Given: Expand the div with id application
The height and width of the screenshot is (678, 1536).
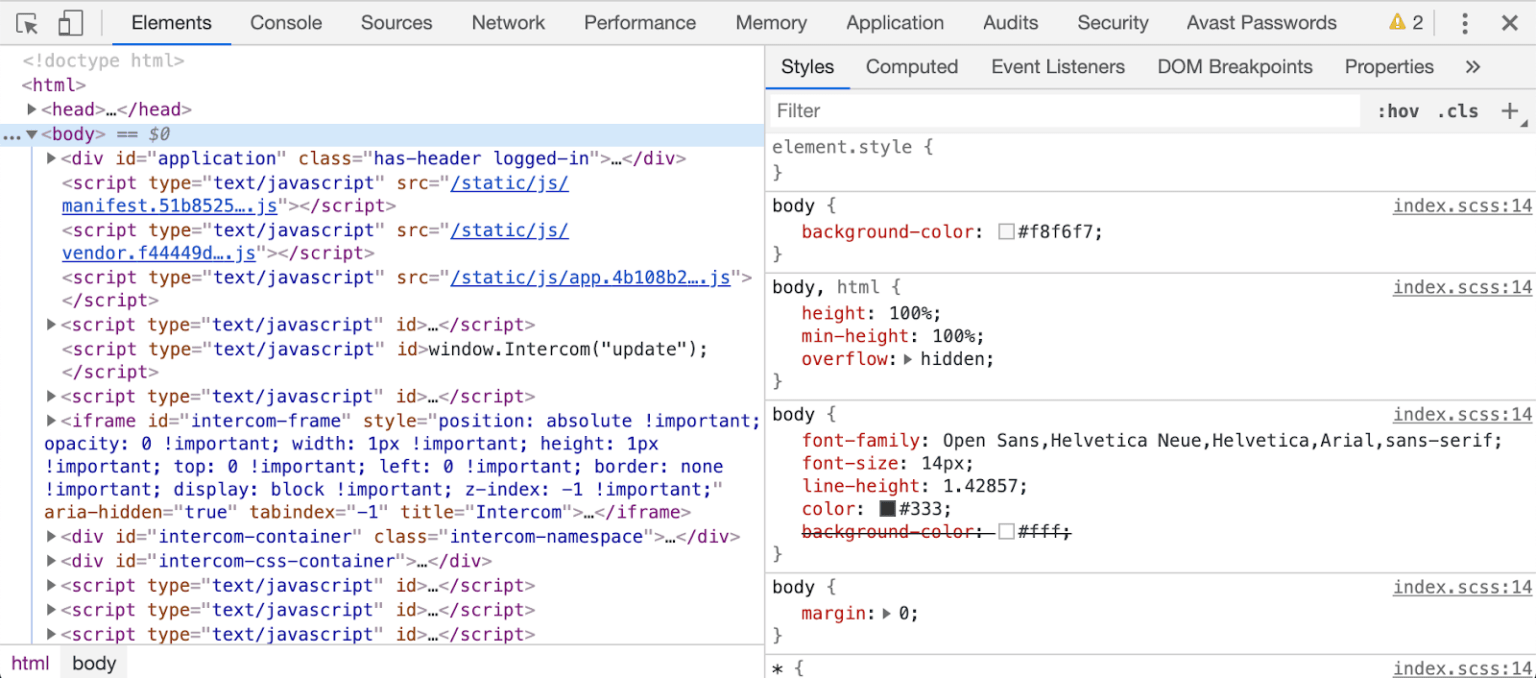Looking at the screenshot, I should [52, 158].
